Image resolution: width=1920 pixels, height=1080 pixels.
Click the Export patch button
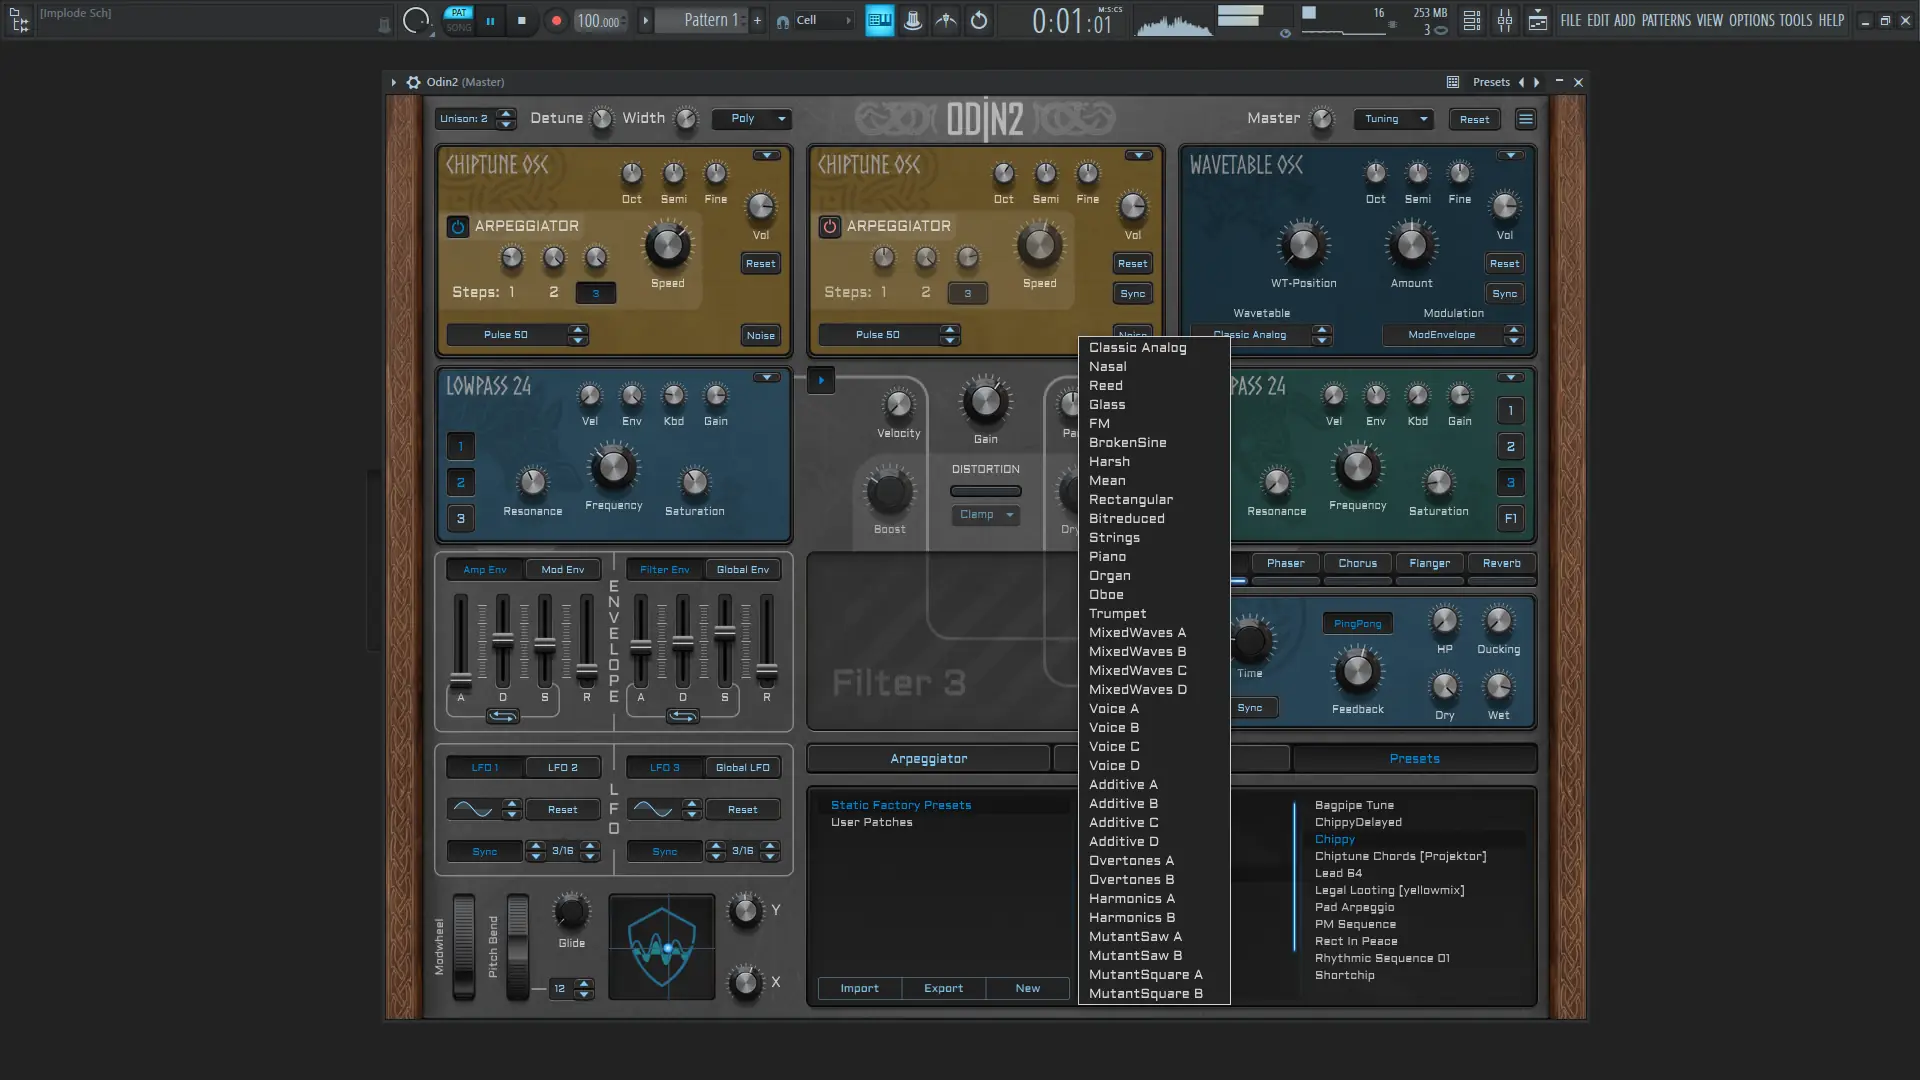click(x=943, y=988)
